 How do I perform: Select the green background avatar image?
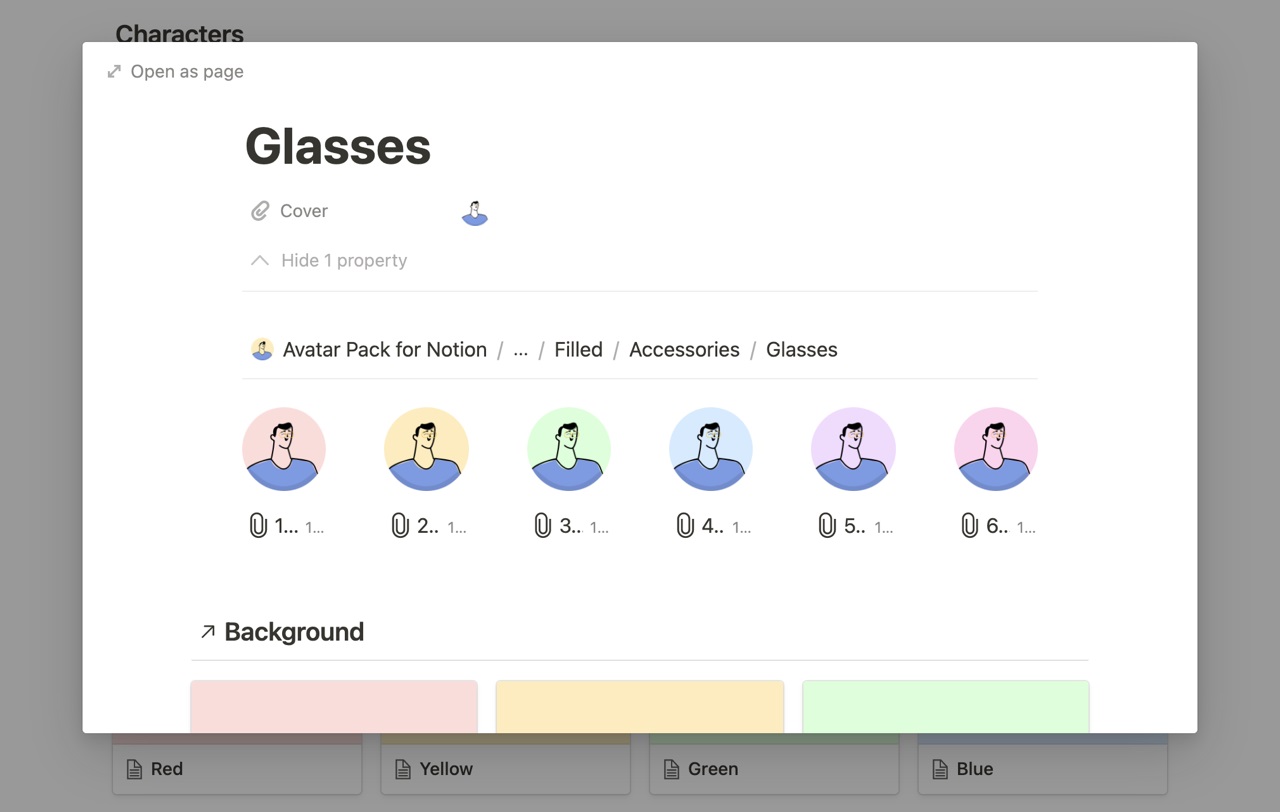(x=569, y=449)
